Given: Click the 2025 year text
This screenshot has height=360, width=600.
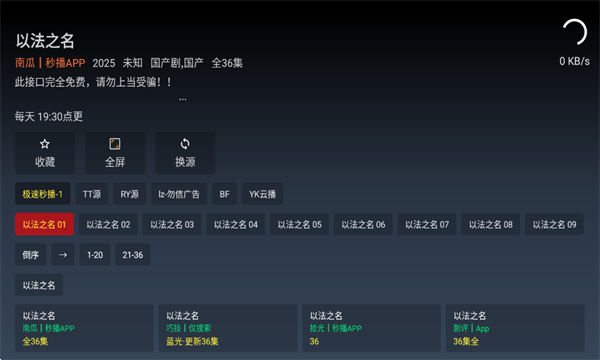Looking at the screenshot, I should point(104,63).
